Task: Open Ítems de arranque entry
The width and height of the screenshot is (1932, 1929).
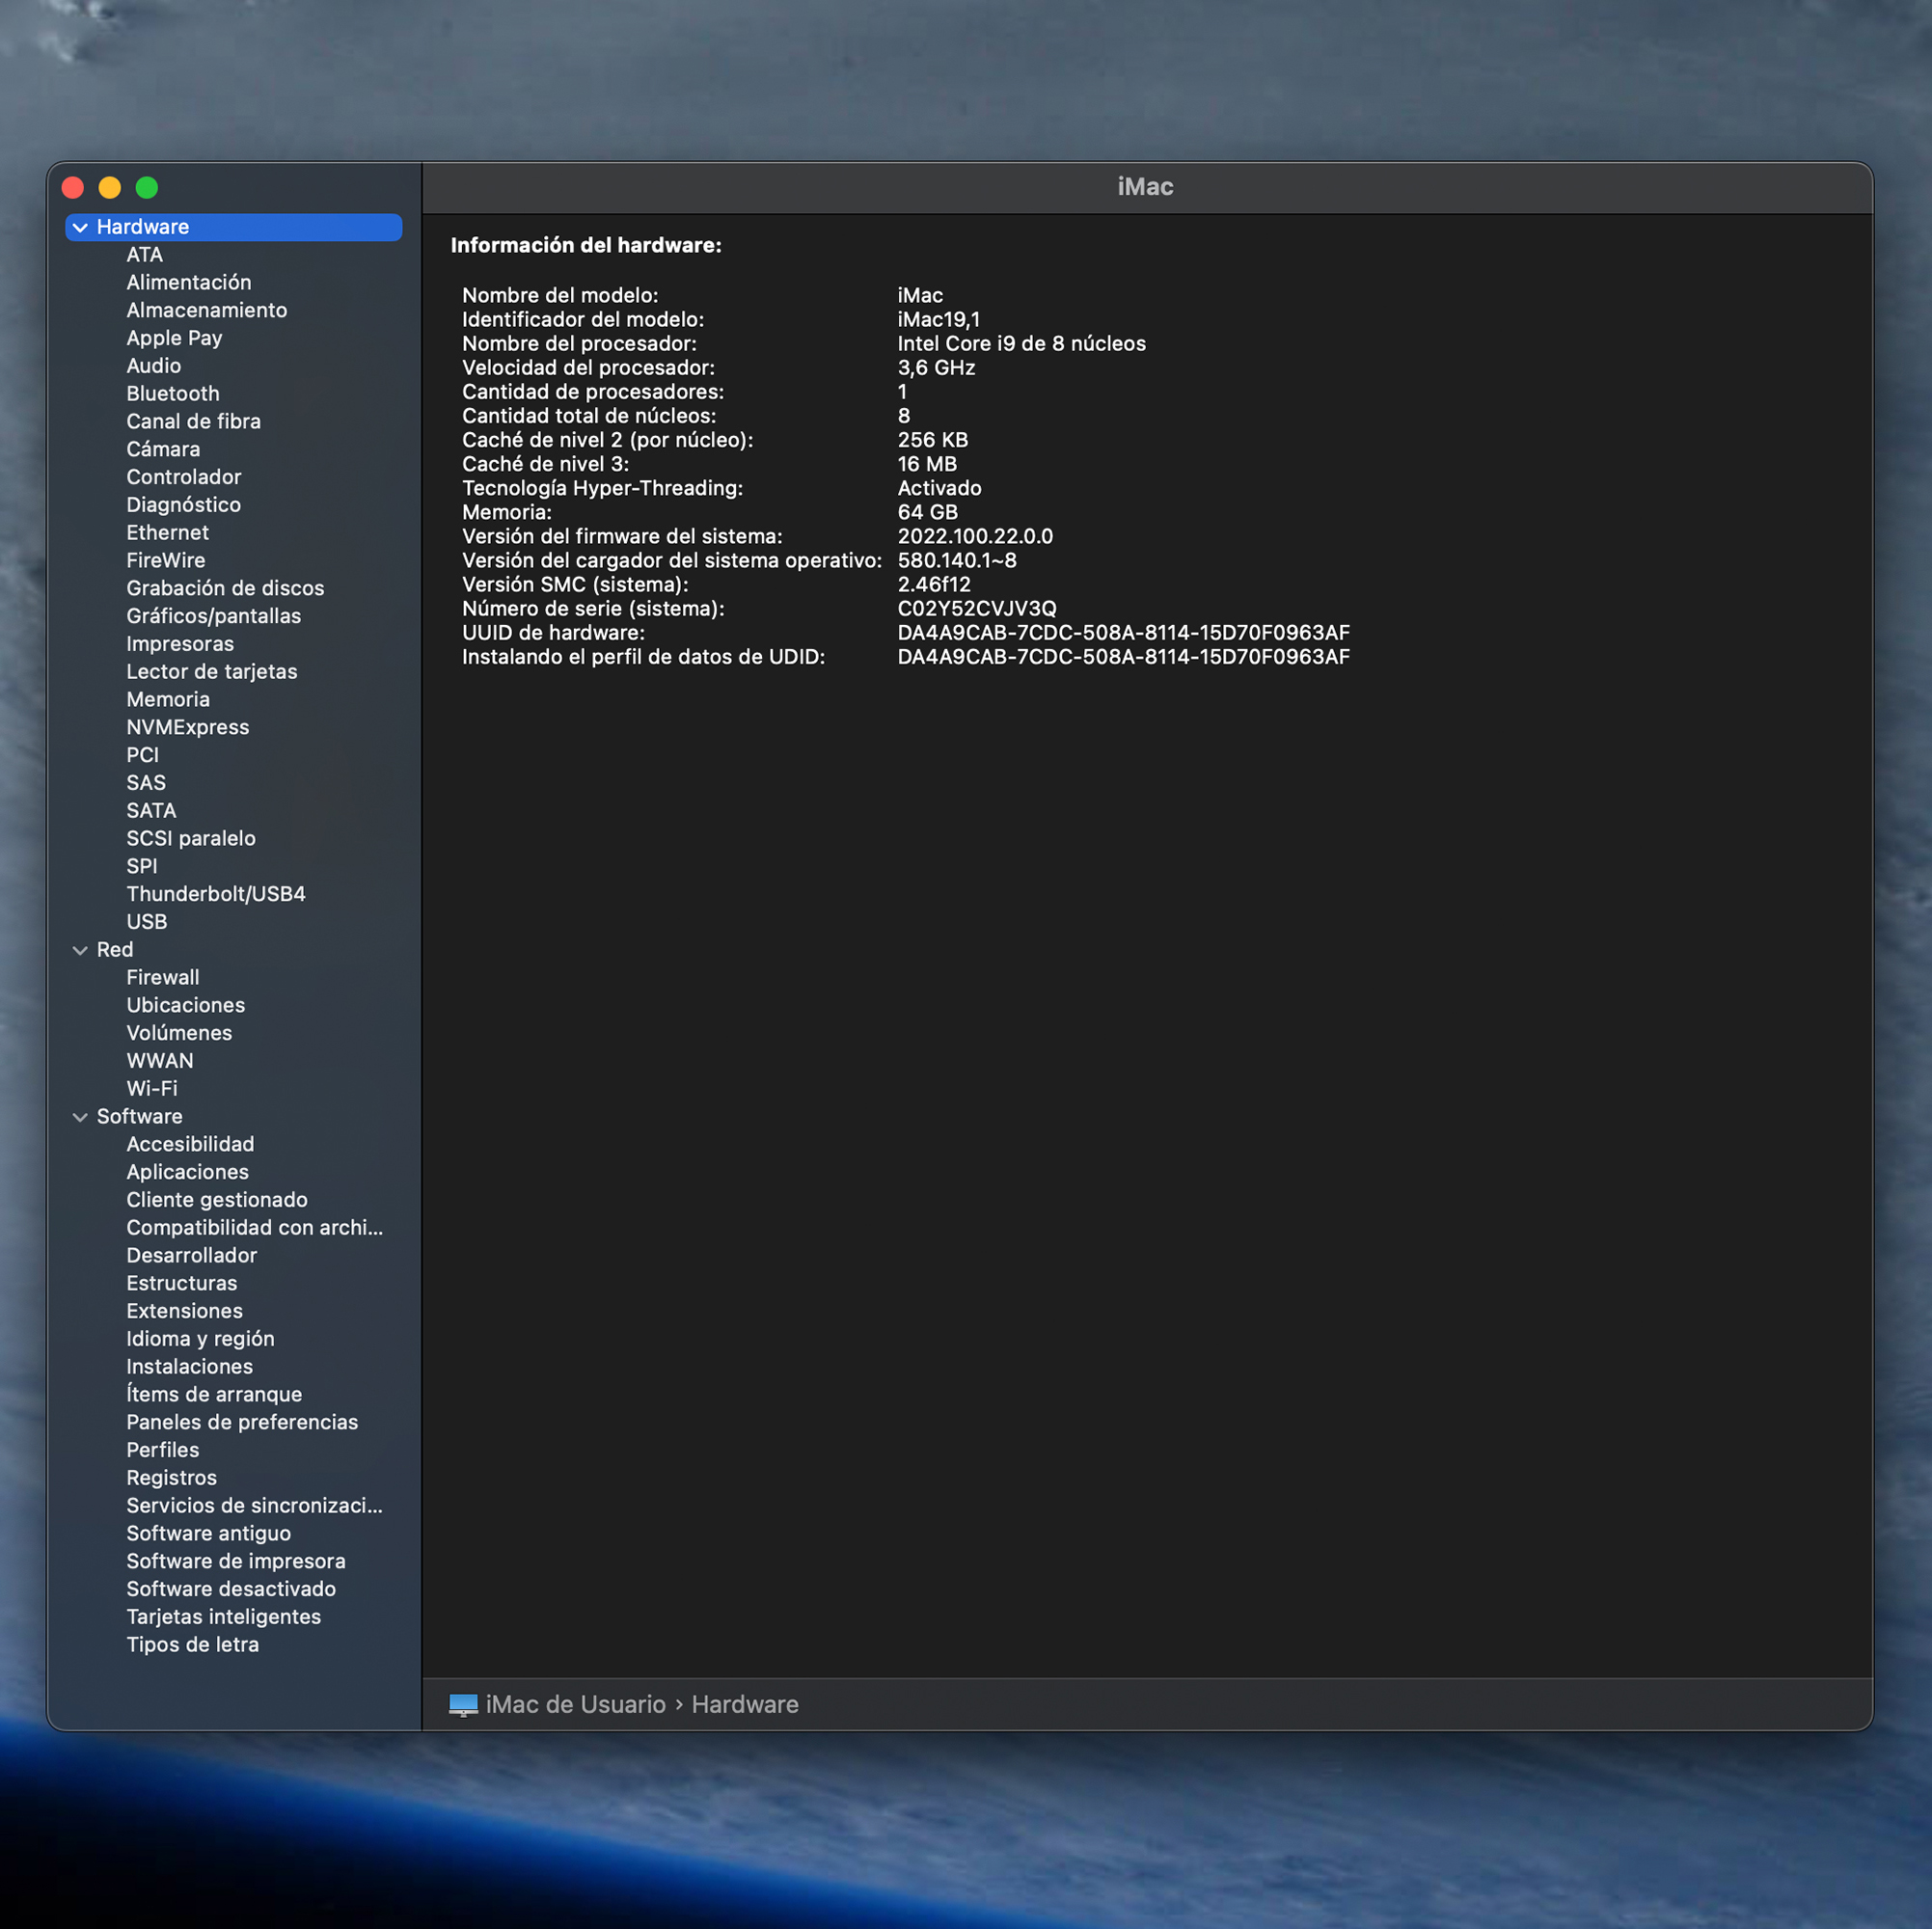Action: click(x=213, y=1394)
